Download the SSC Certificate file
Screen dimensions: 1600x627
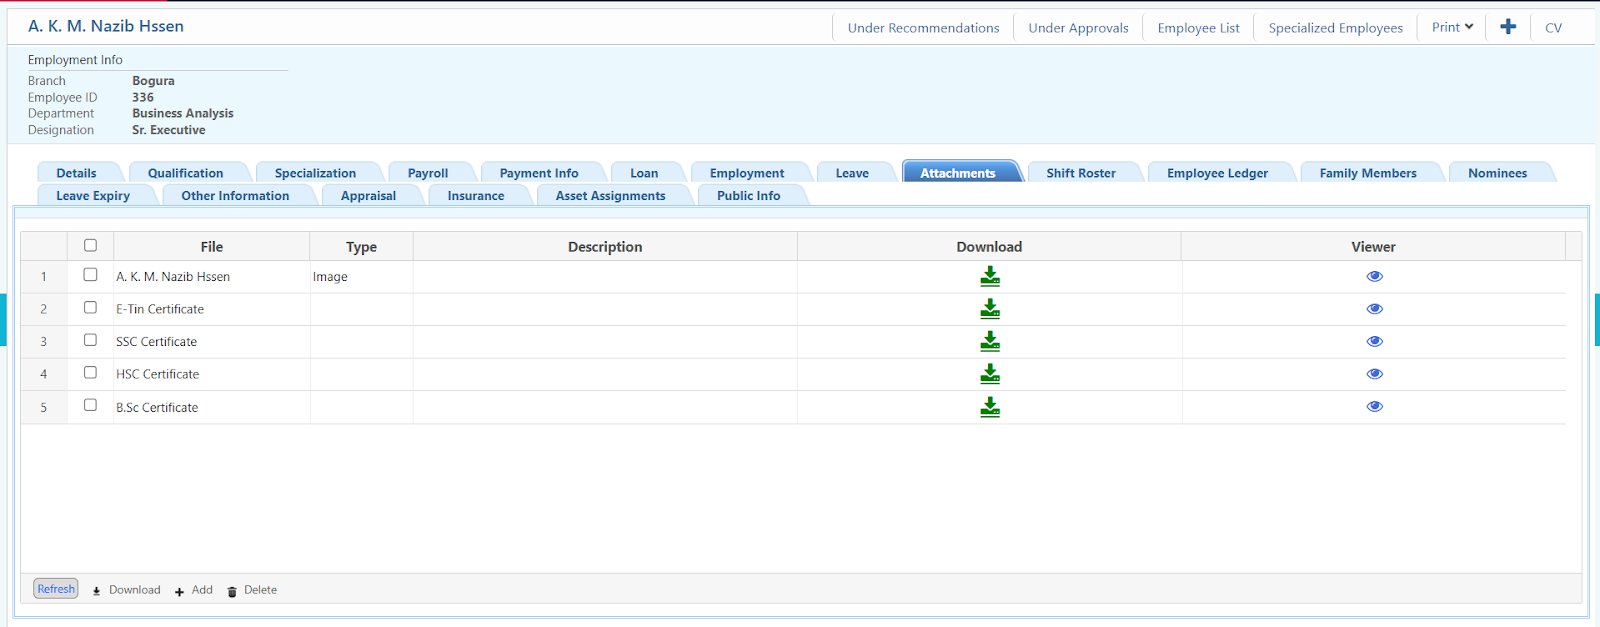[x=989, y=341]
